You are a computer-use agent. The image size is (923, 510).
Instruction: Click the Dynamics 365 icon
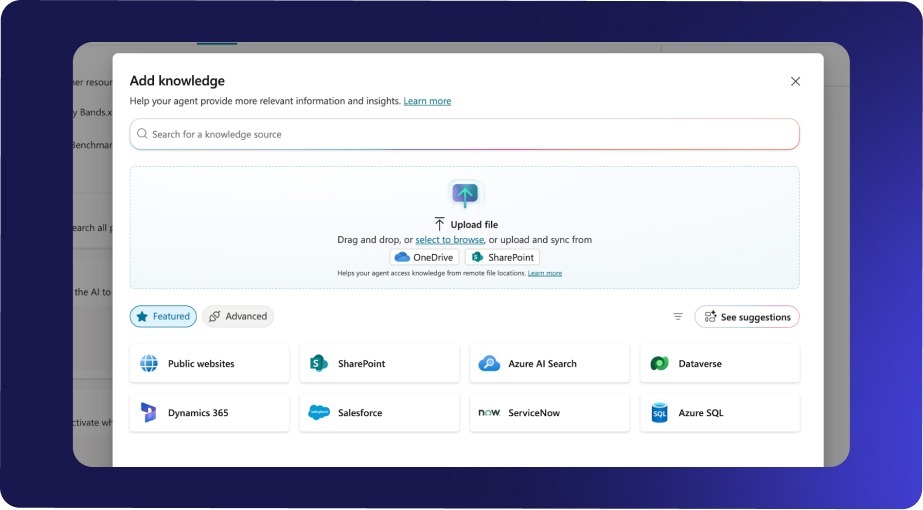[x=149, y=413]
